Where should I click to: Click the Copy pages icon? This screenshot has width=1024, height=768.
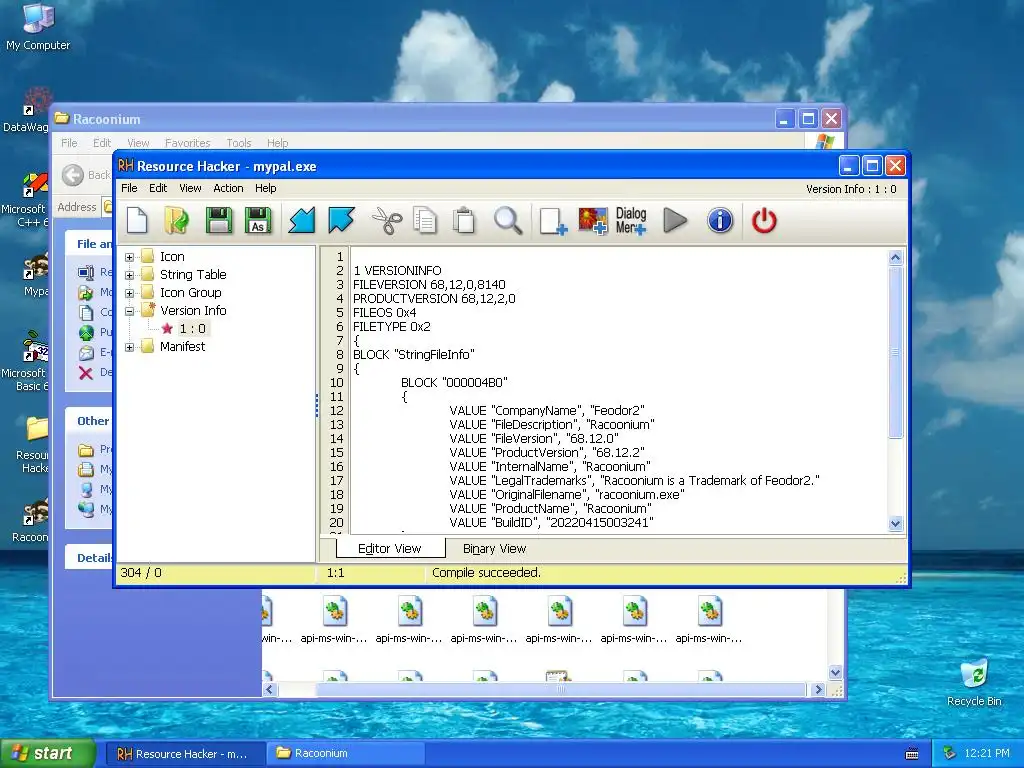point(424,220)
